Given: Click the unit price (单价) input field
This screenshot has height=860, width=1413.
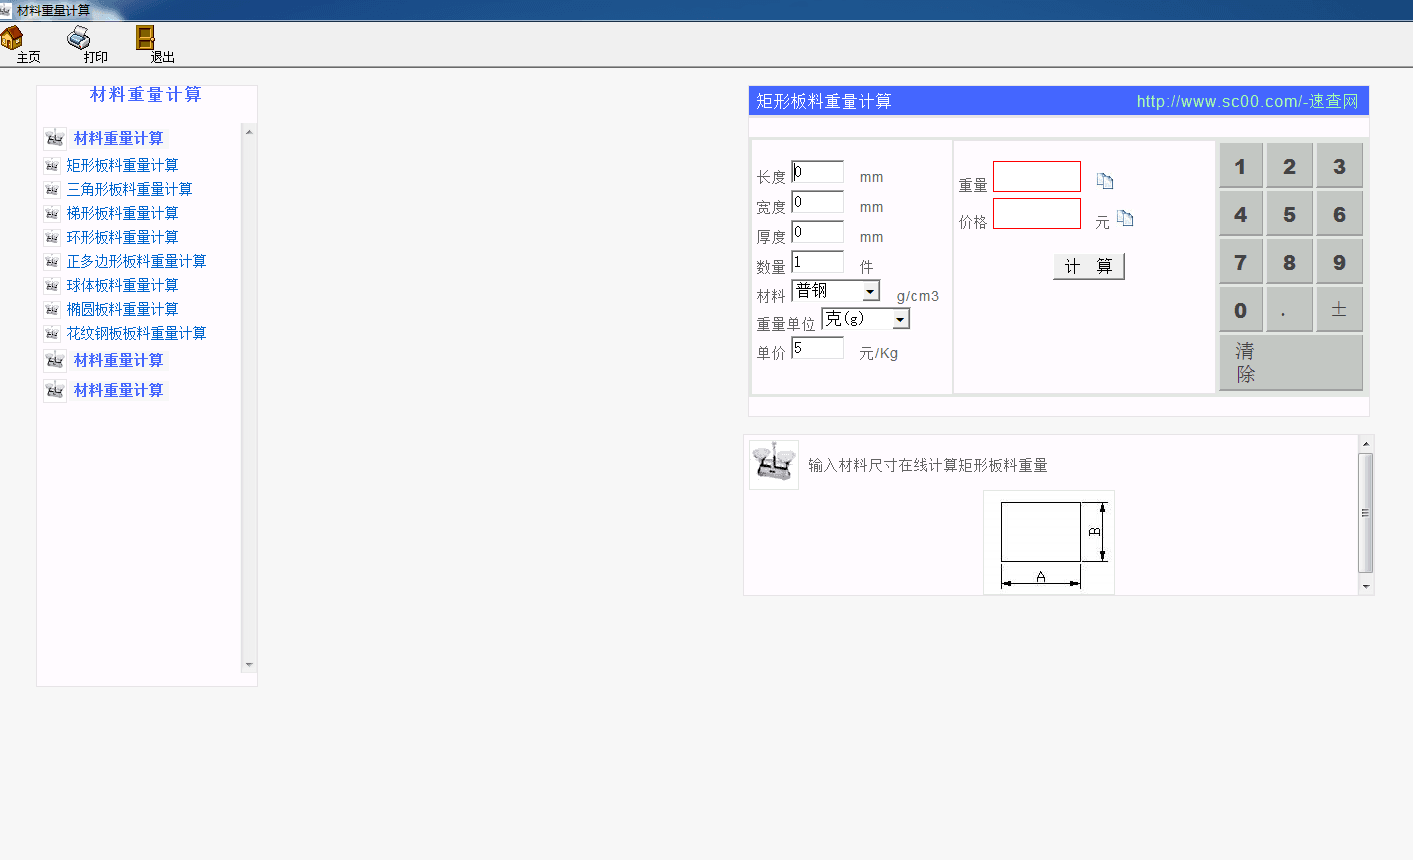Looking at the screenshot, I should click(x=818, y=348).
